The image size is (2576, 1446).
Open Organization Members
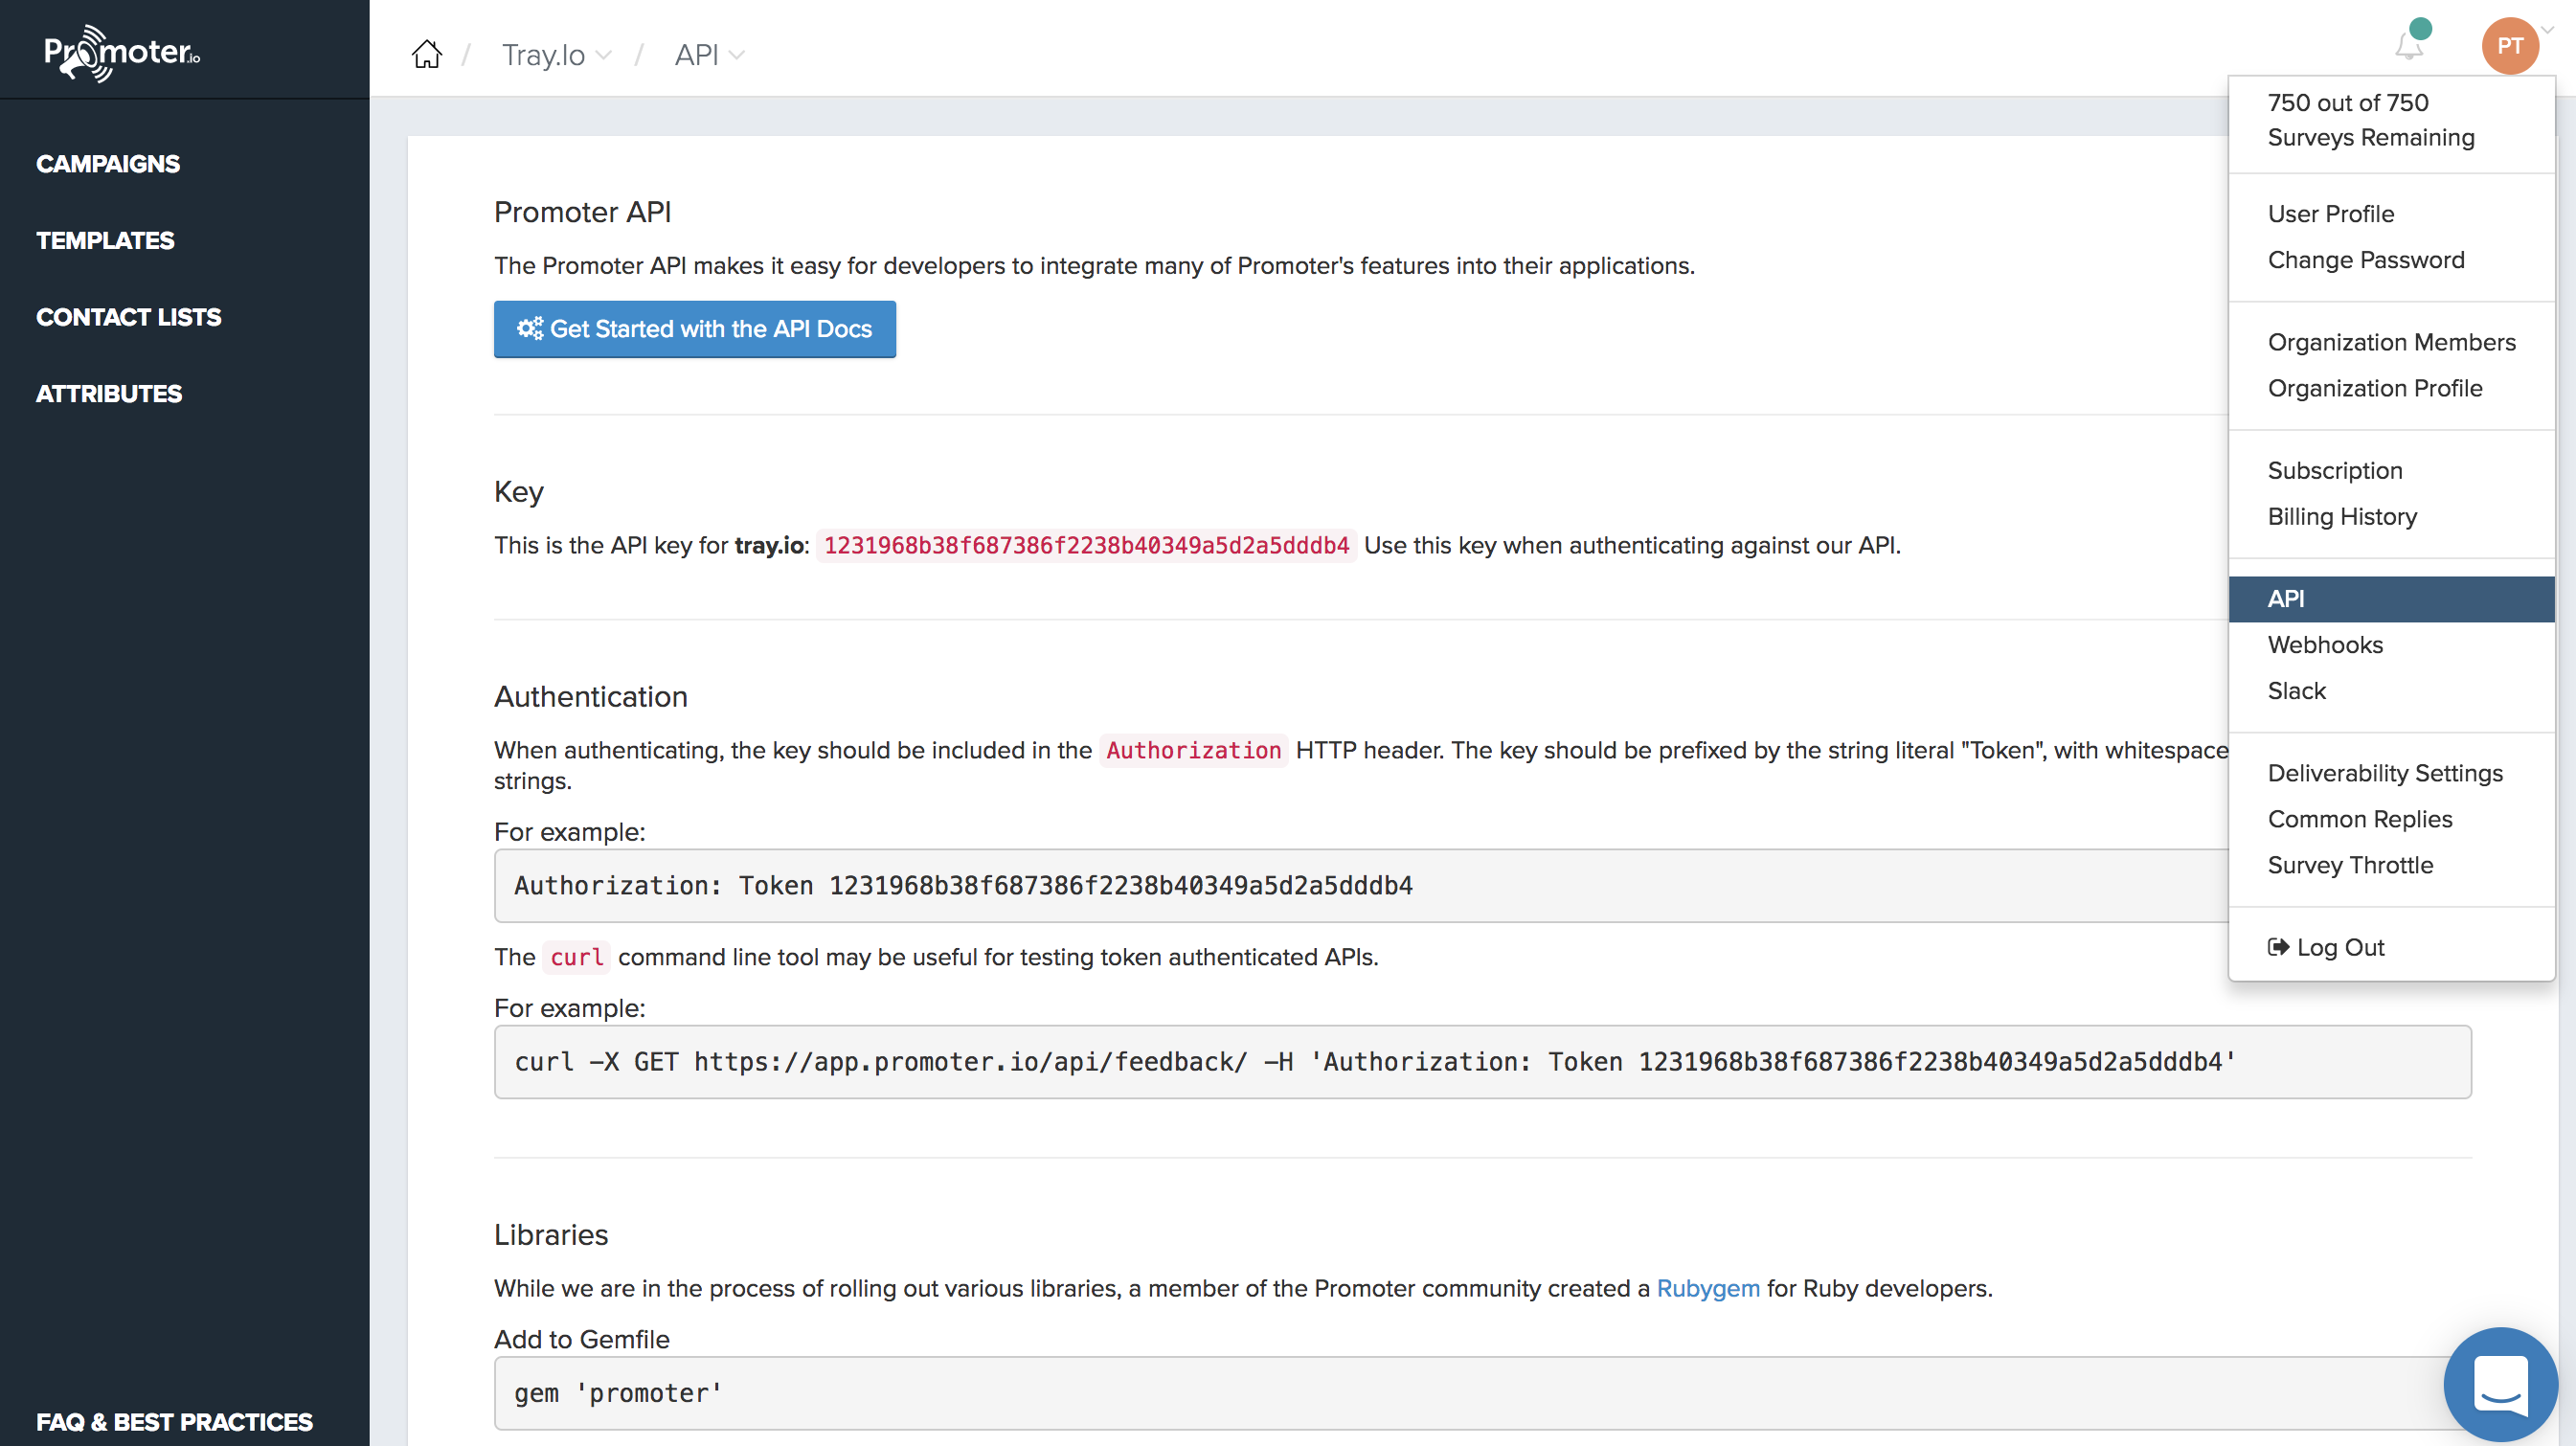(2391, 342)
